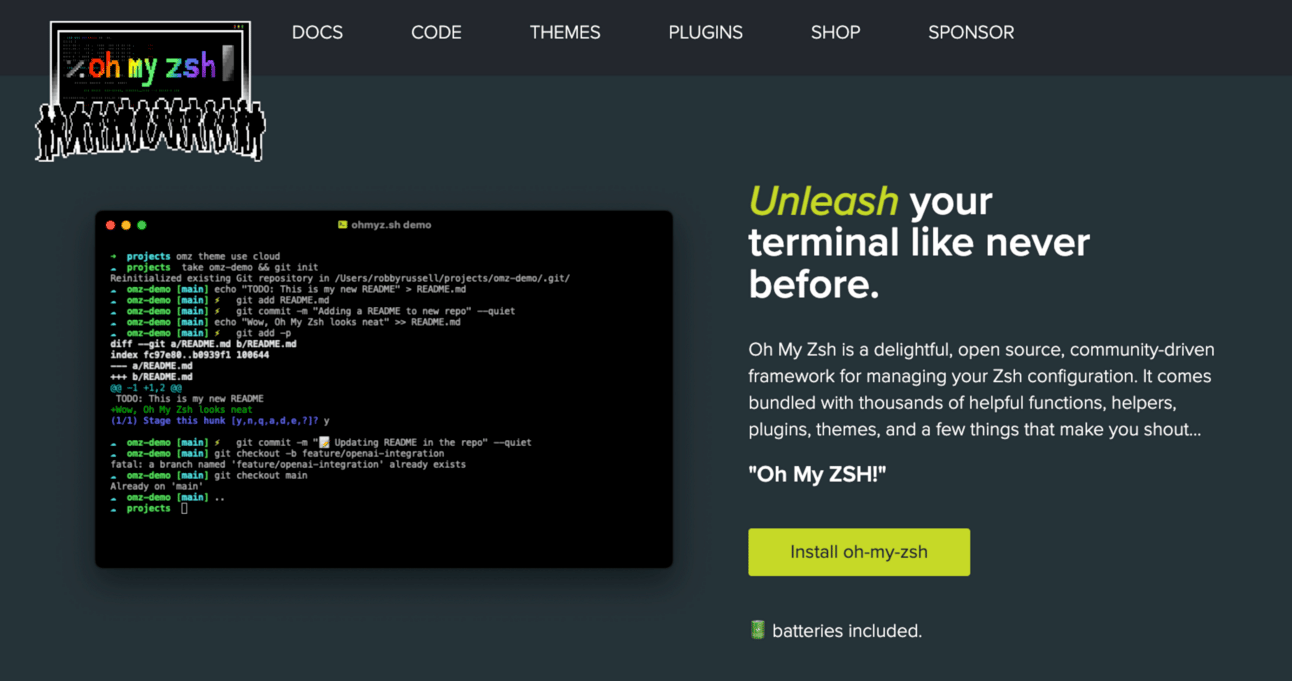Click the "batteries included." text
The height and width of the screenshot is (681, 1292).
[847, 631]
